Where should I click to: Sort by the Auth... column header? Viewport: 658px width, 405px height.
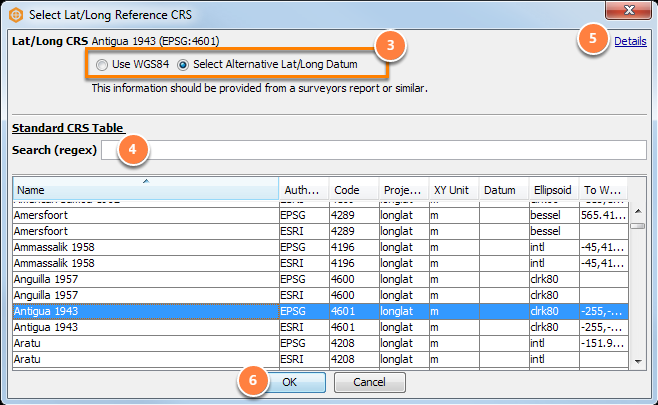click(x=304, y=190)
